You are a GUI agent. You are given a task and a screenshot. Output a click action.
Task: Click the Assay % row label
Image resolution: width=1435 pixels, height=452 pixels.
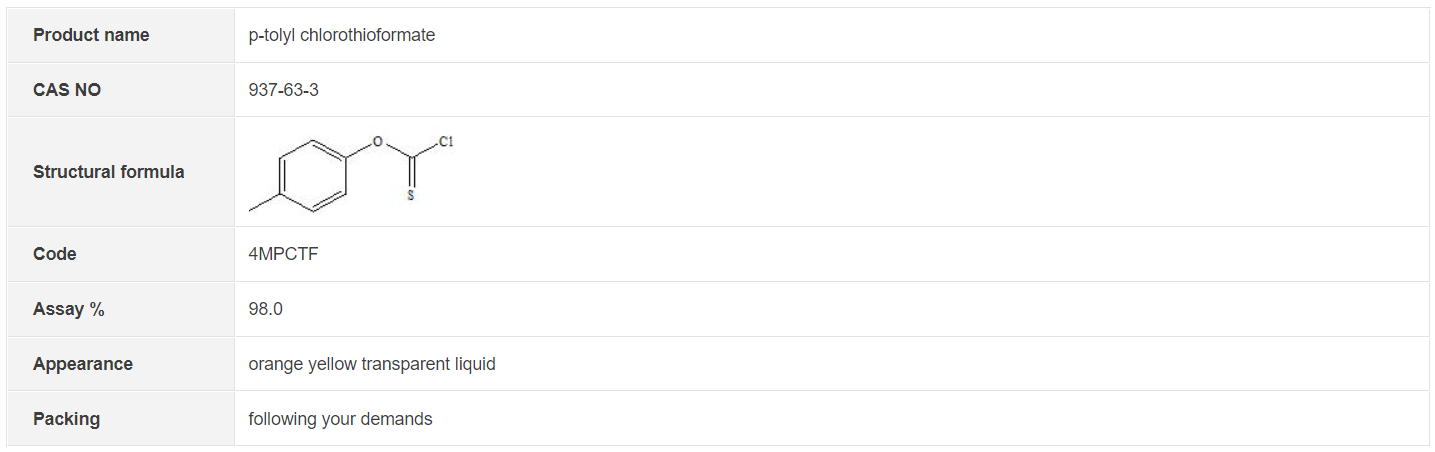click(x=69, y=309)
